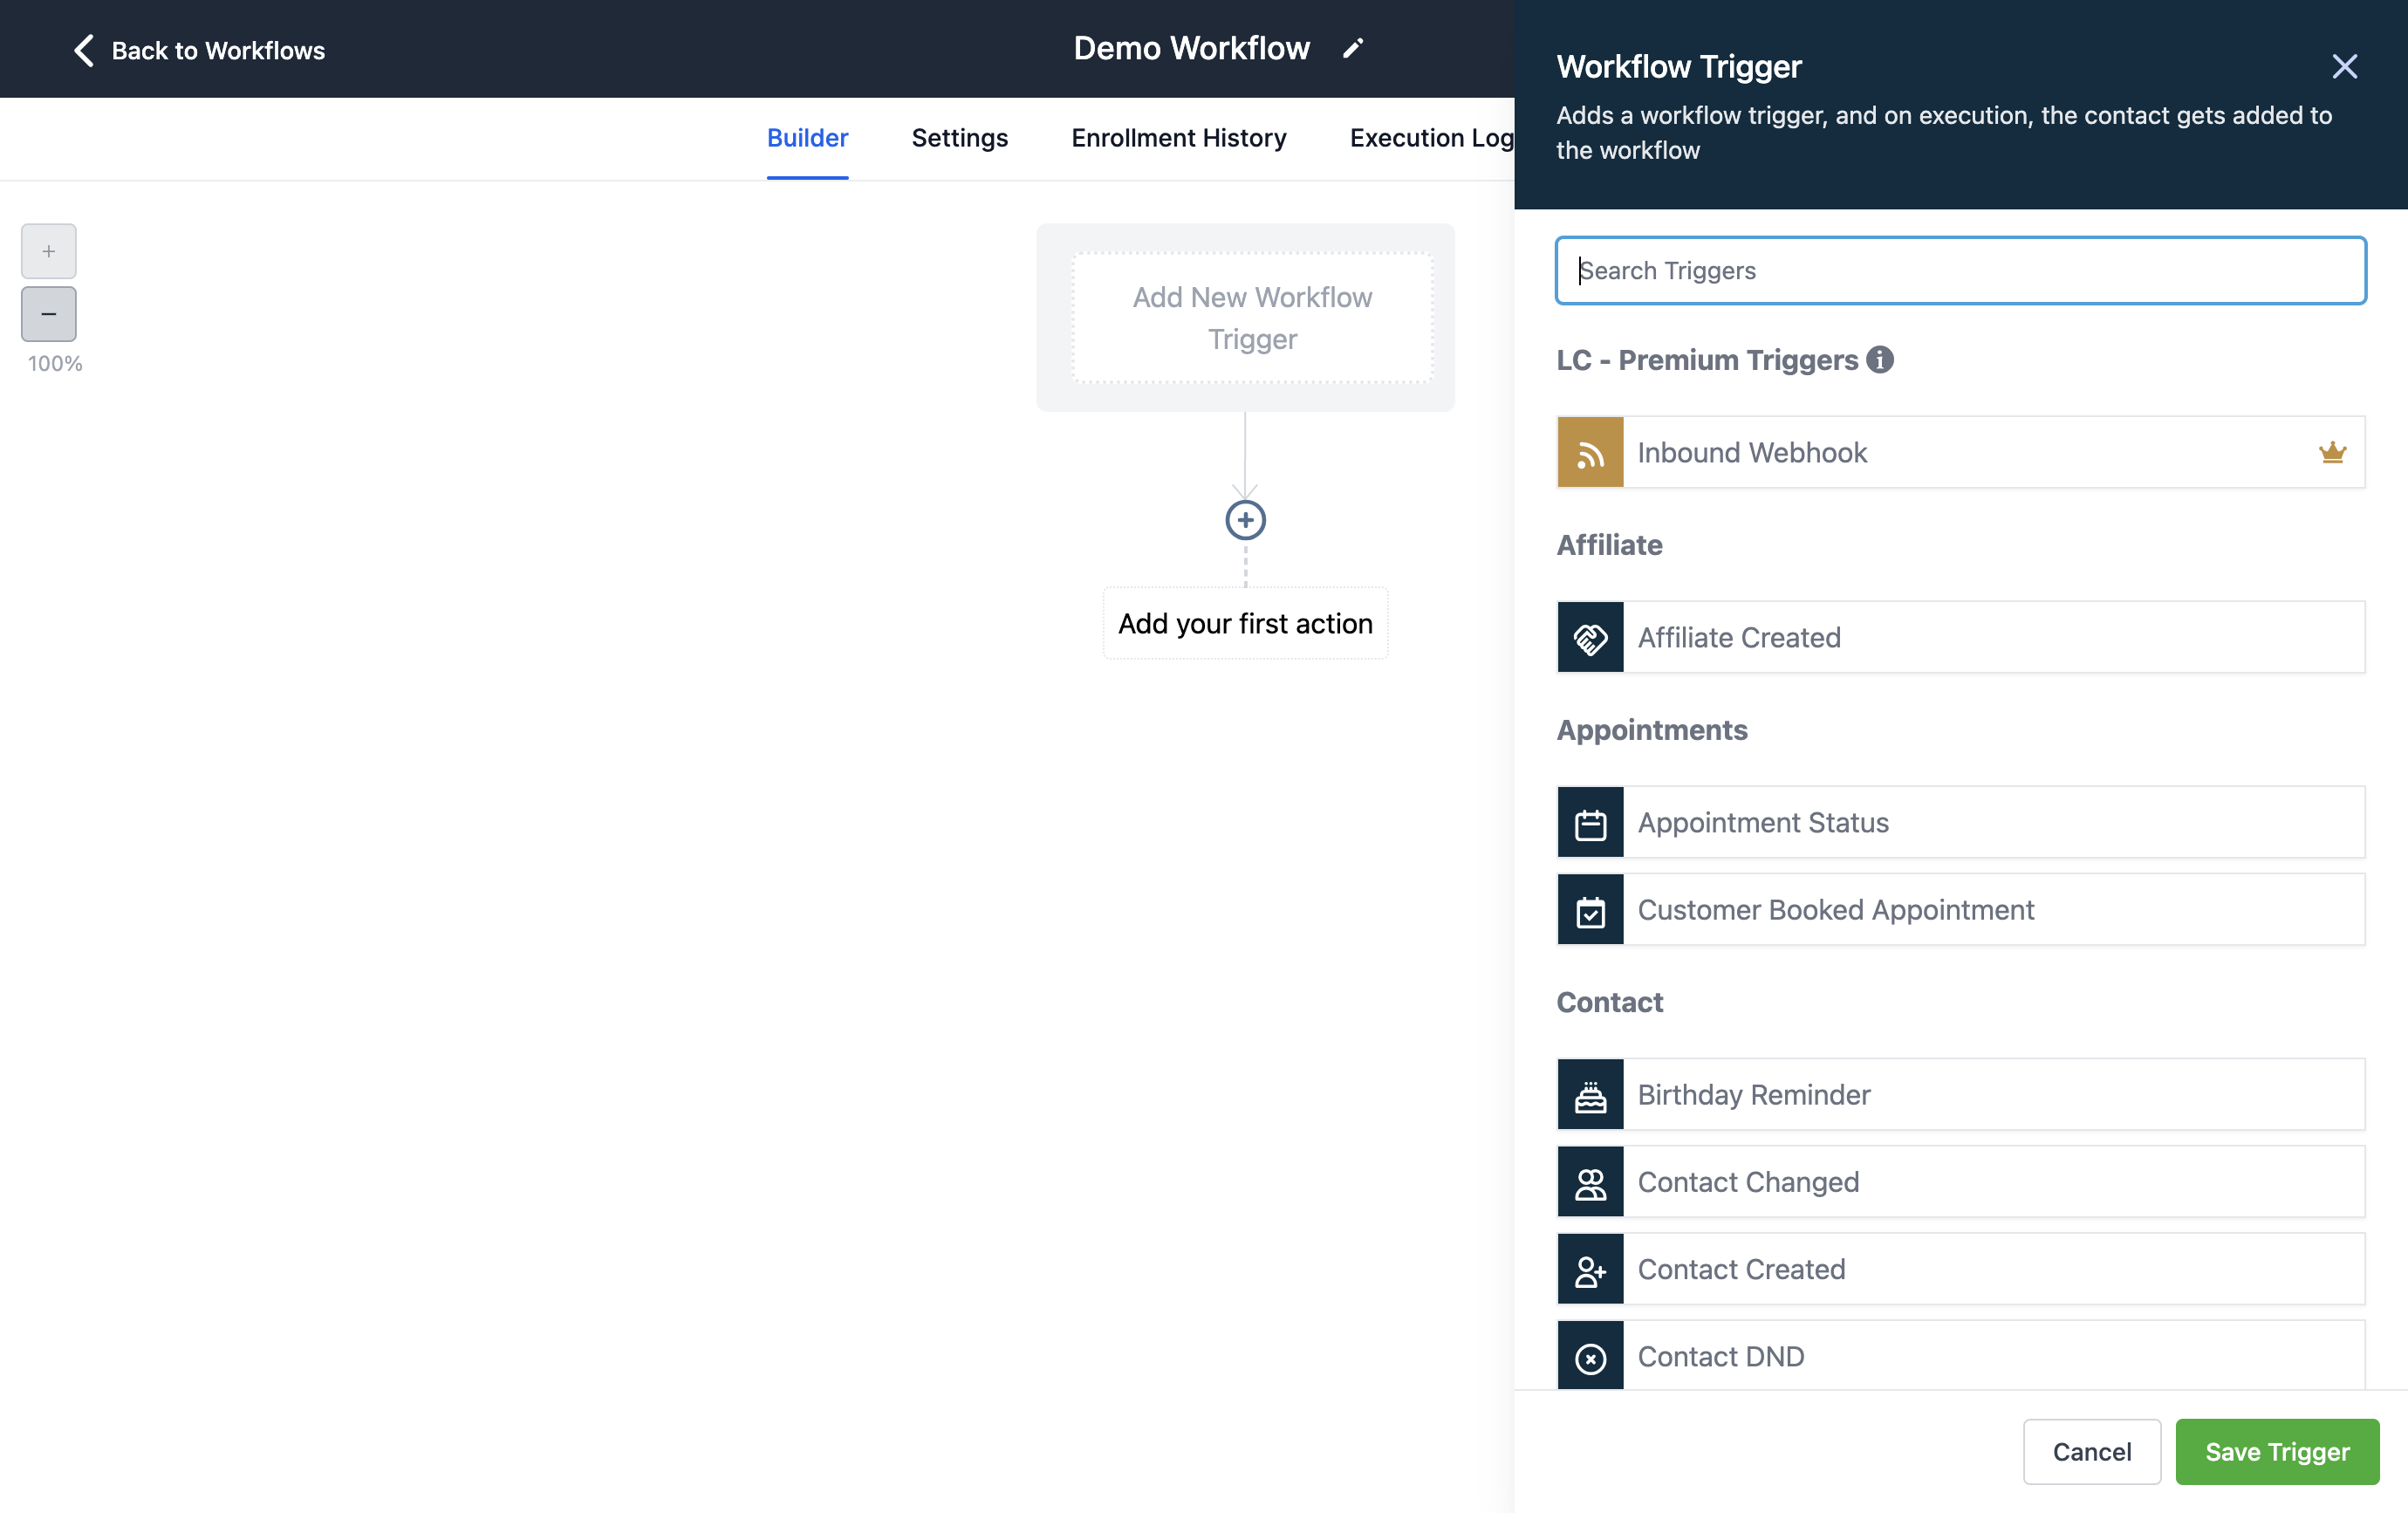
Task: Choose the Affiliate Created trigger label
Action: click(x=1739, y=637)
